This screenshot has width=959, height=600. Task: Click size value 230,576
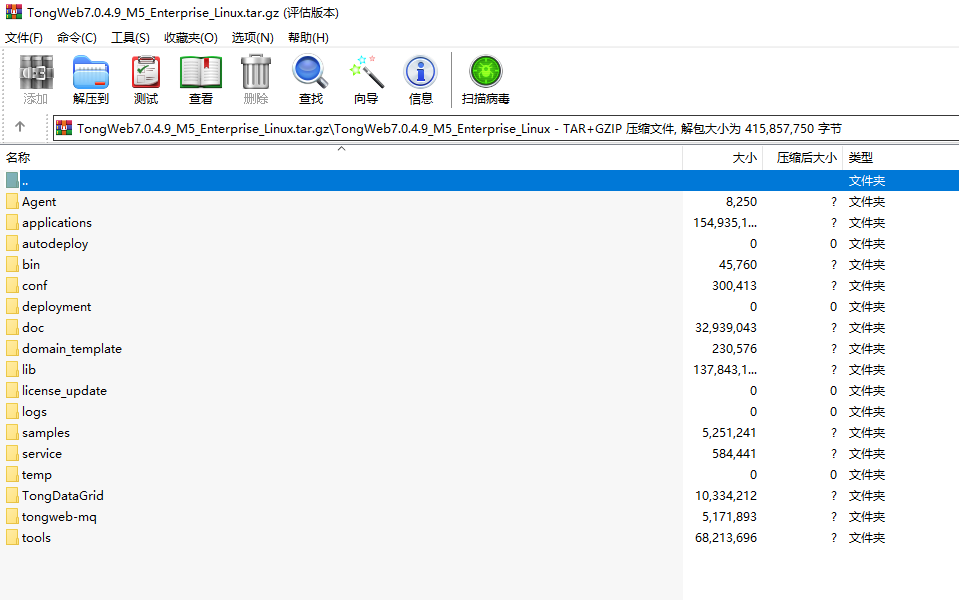coord(734,349)
